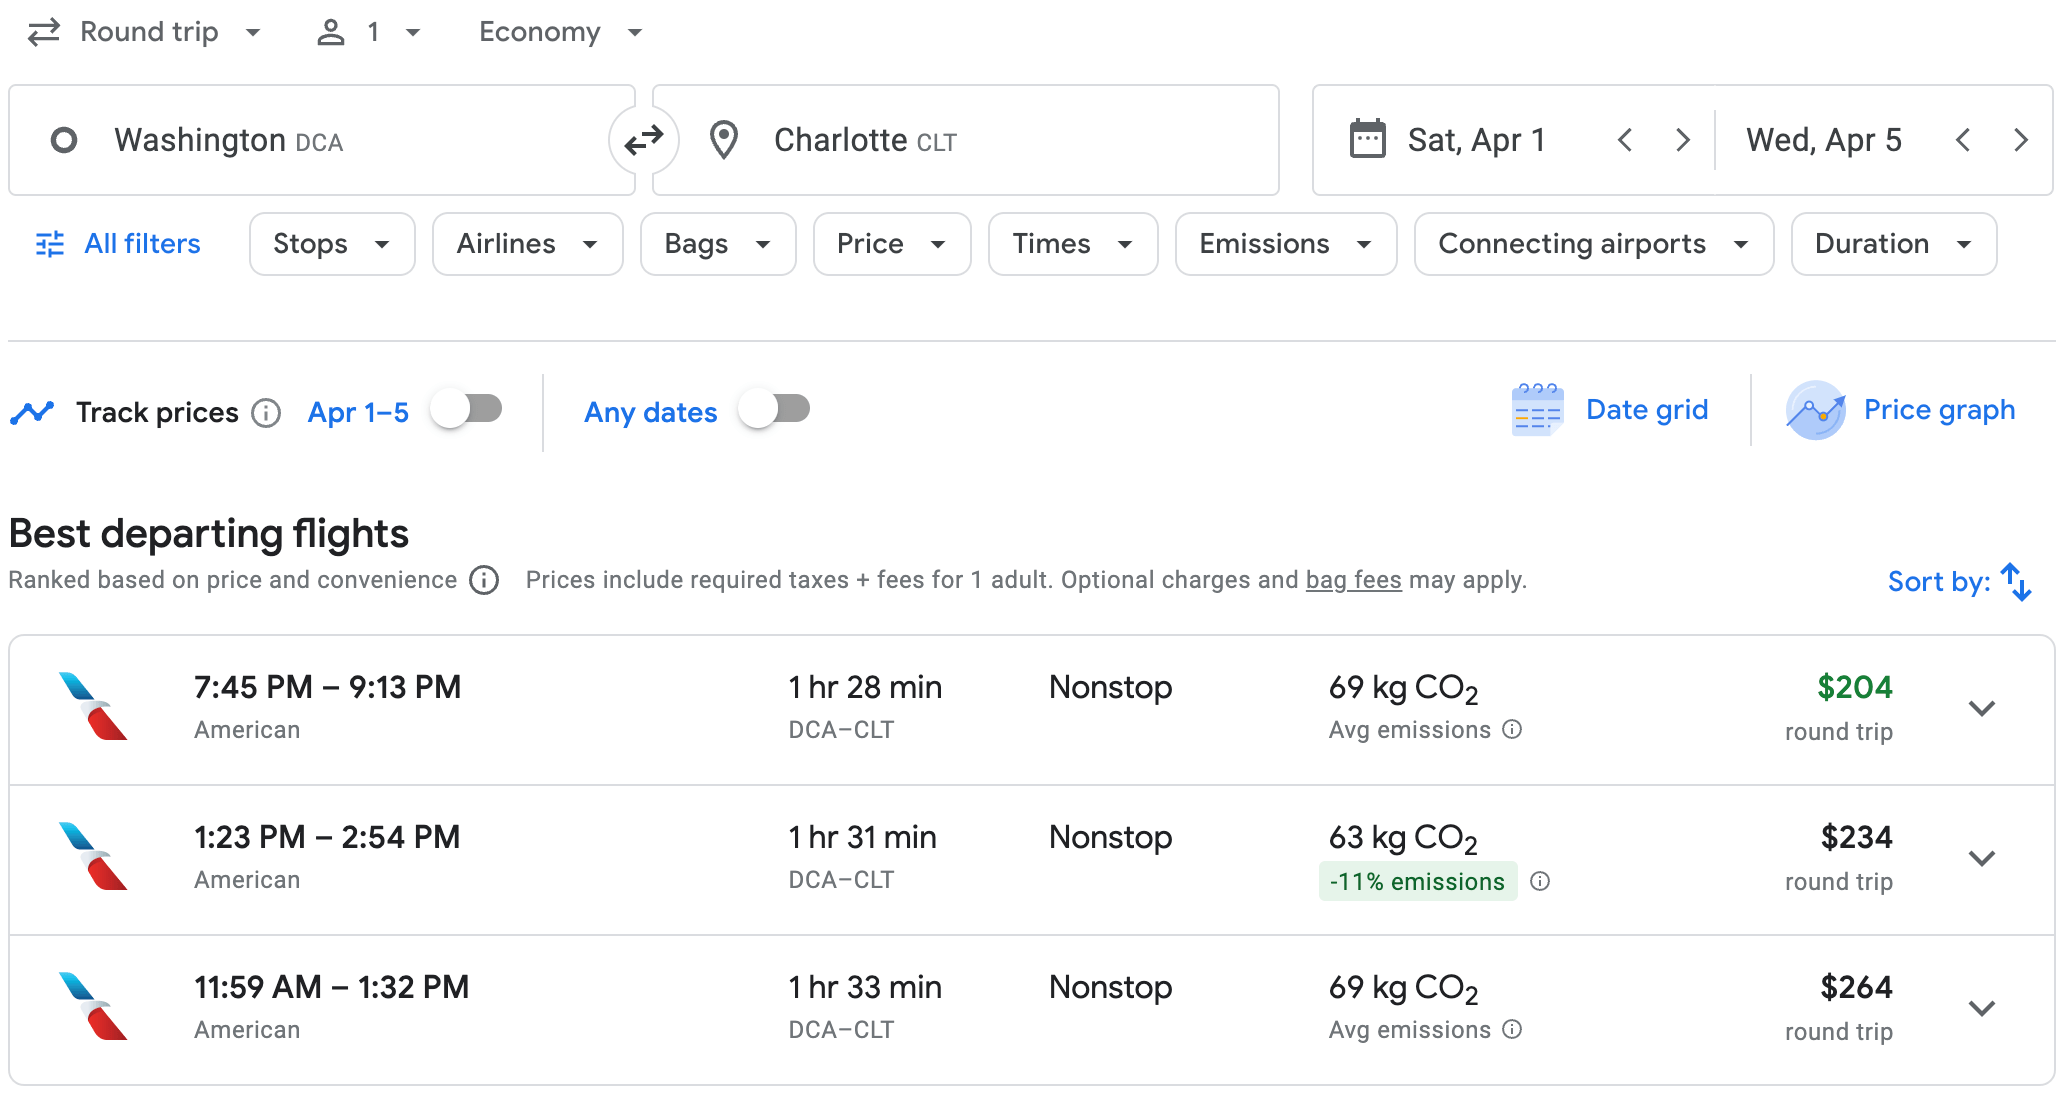This screenshot has height=1114, width=2072.
Task: Open the Wed, Apr 5 return date picker
Action: (x=1824, y=140)
